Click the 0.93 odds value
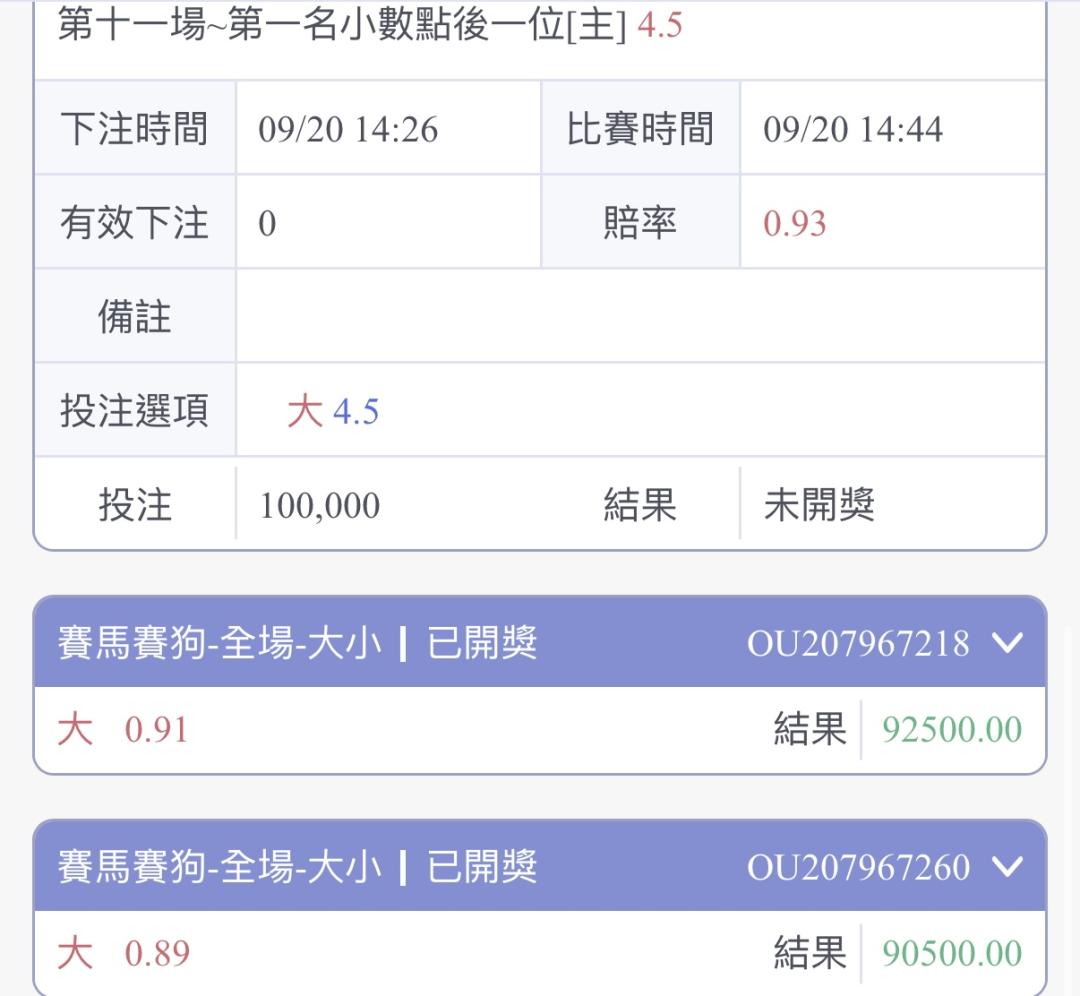 click(x=794, y=223)
